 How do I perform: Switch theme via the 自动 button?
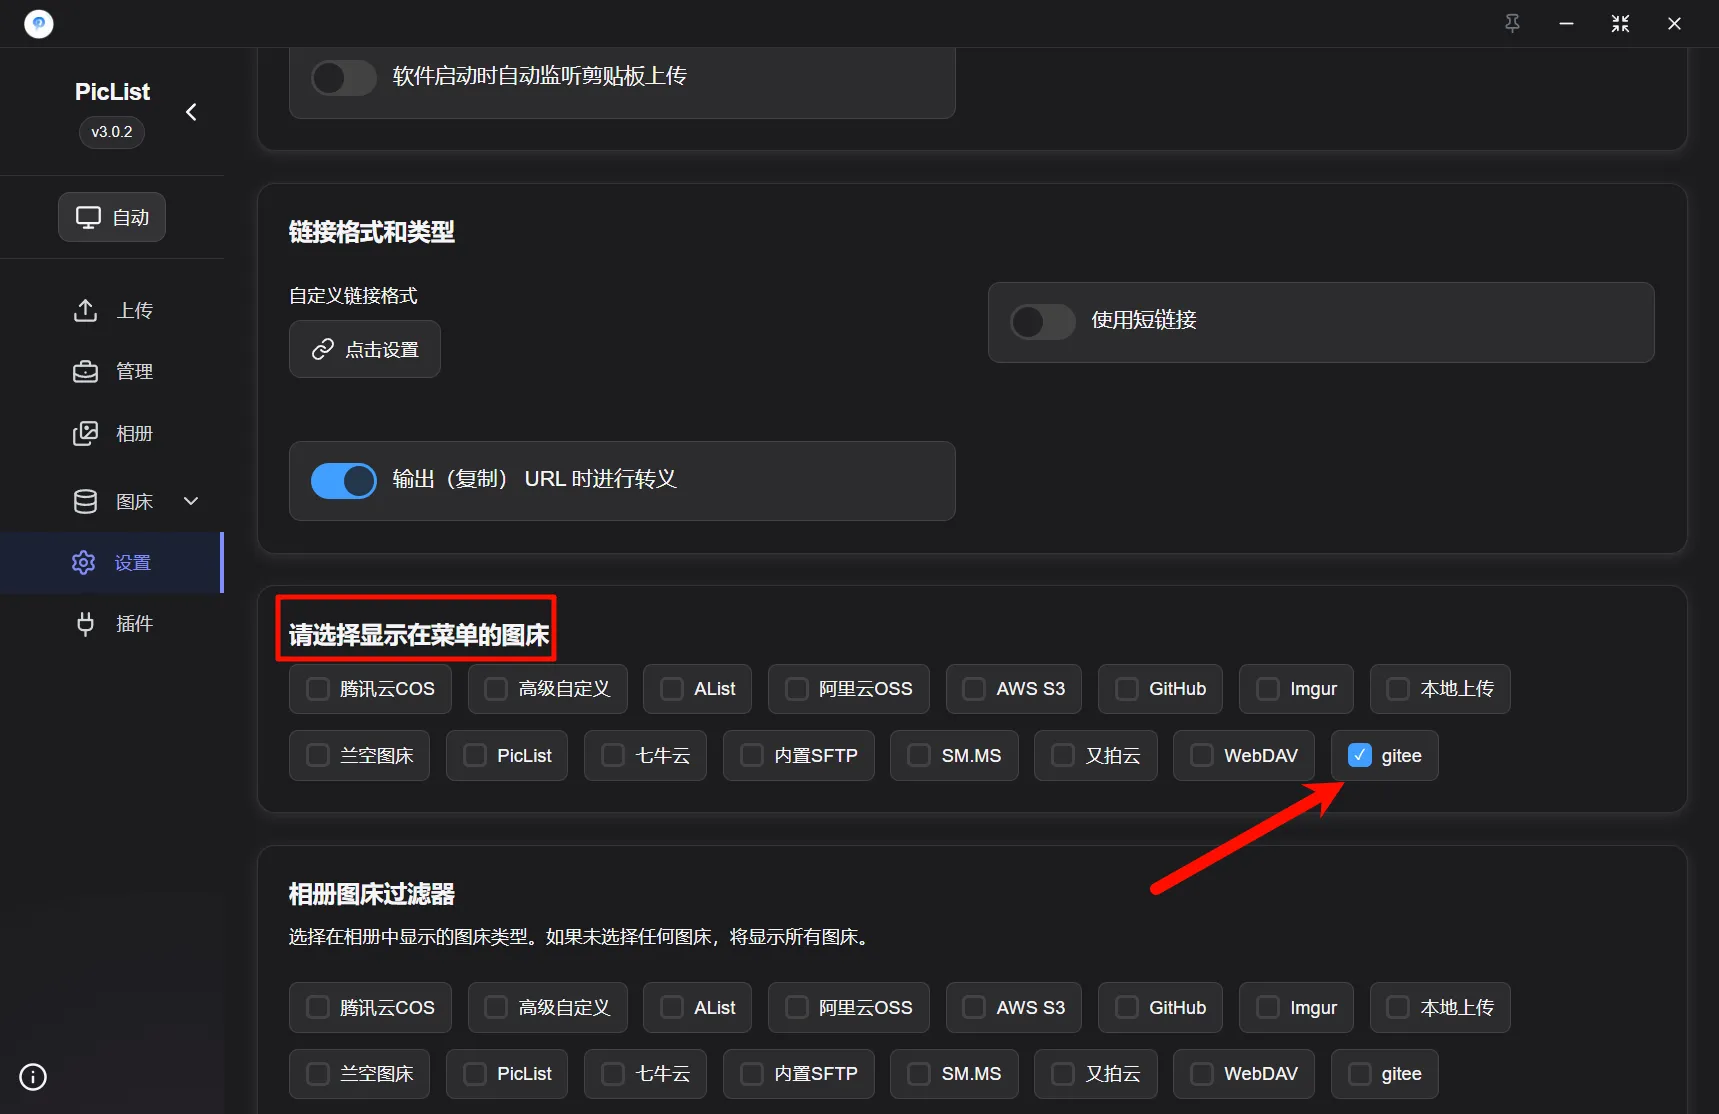pos(111,217)
